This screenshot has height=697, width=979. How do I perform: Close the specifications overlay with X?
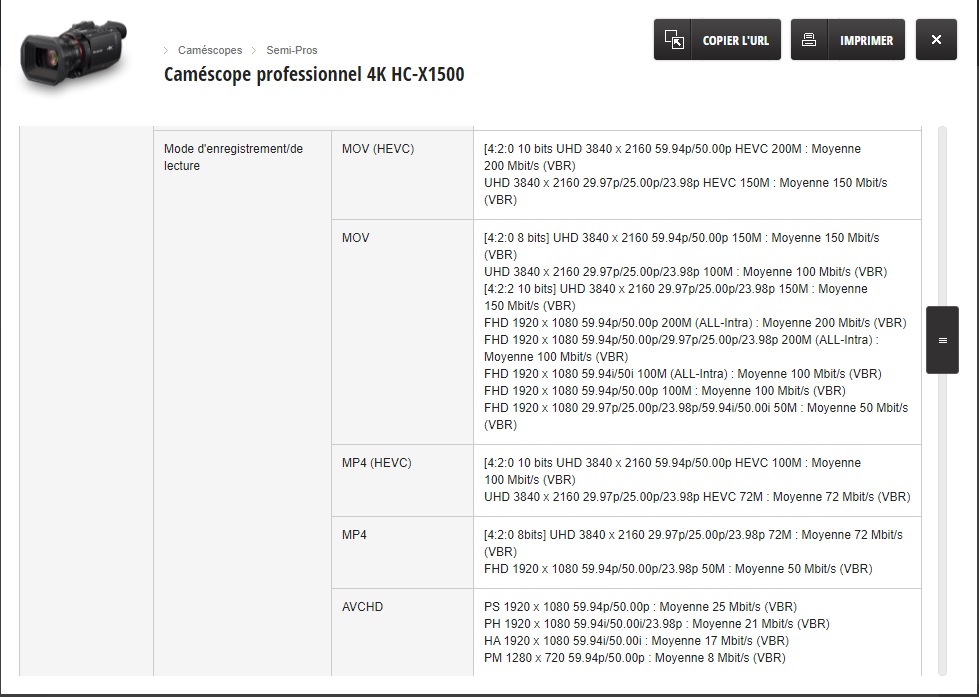click(936, 40)
